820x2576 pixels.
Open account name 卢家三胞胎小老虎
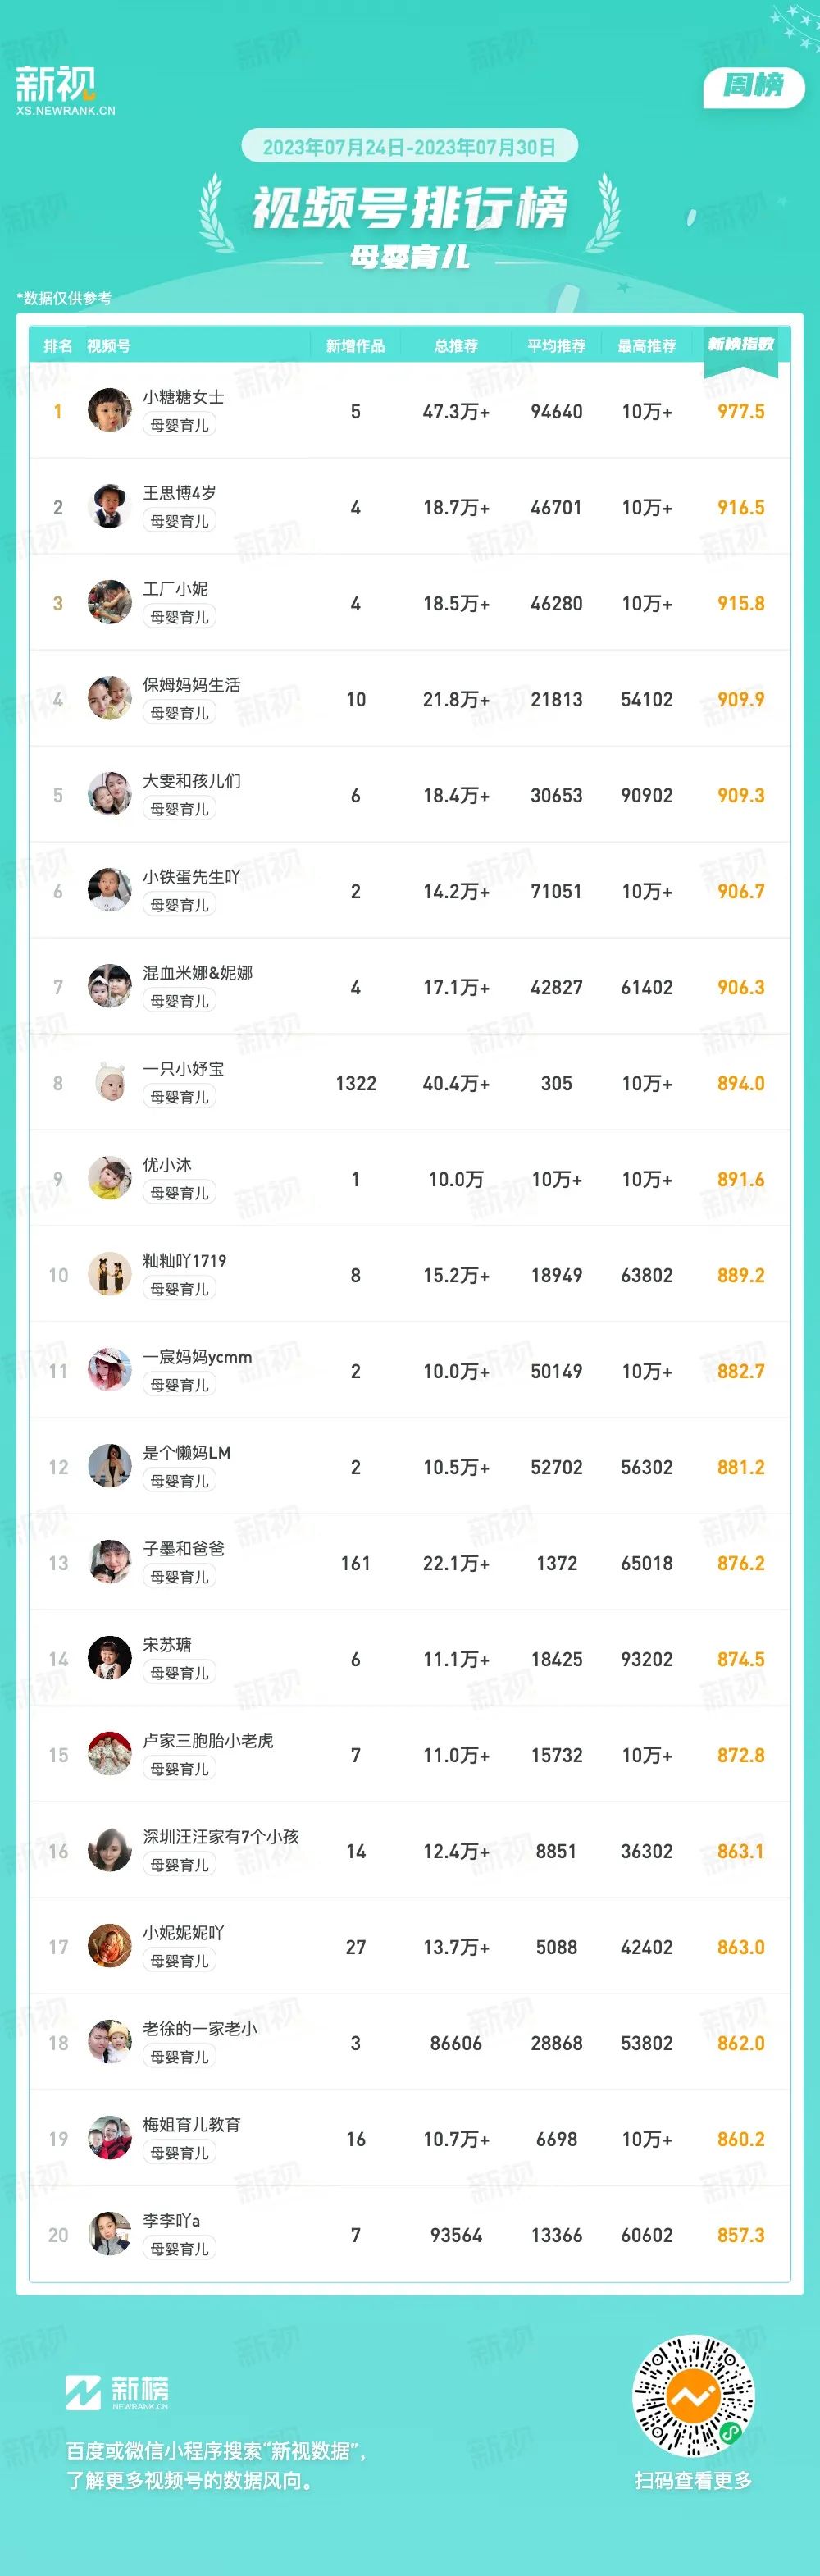click(208, 1741)
